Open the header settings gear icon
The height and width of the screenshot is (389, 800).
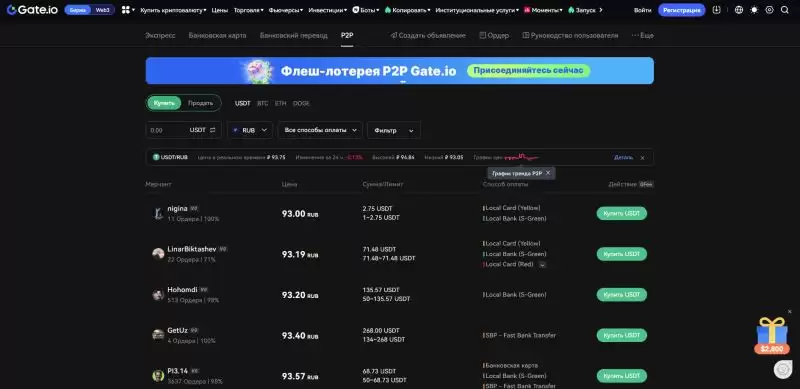click(x=769, y=10)
